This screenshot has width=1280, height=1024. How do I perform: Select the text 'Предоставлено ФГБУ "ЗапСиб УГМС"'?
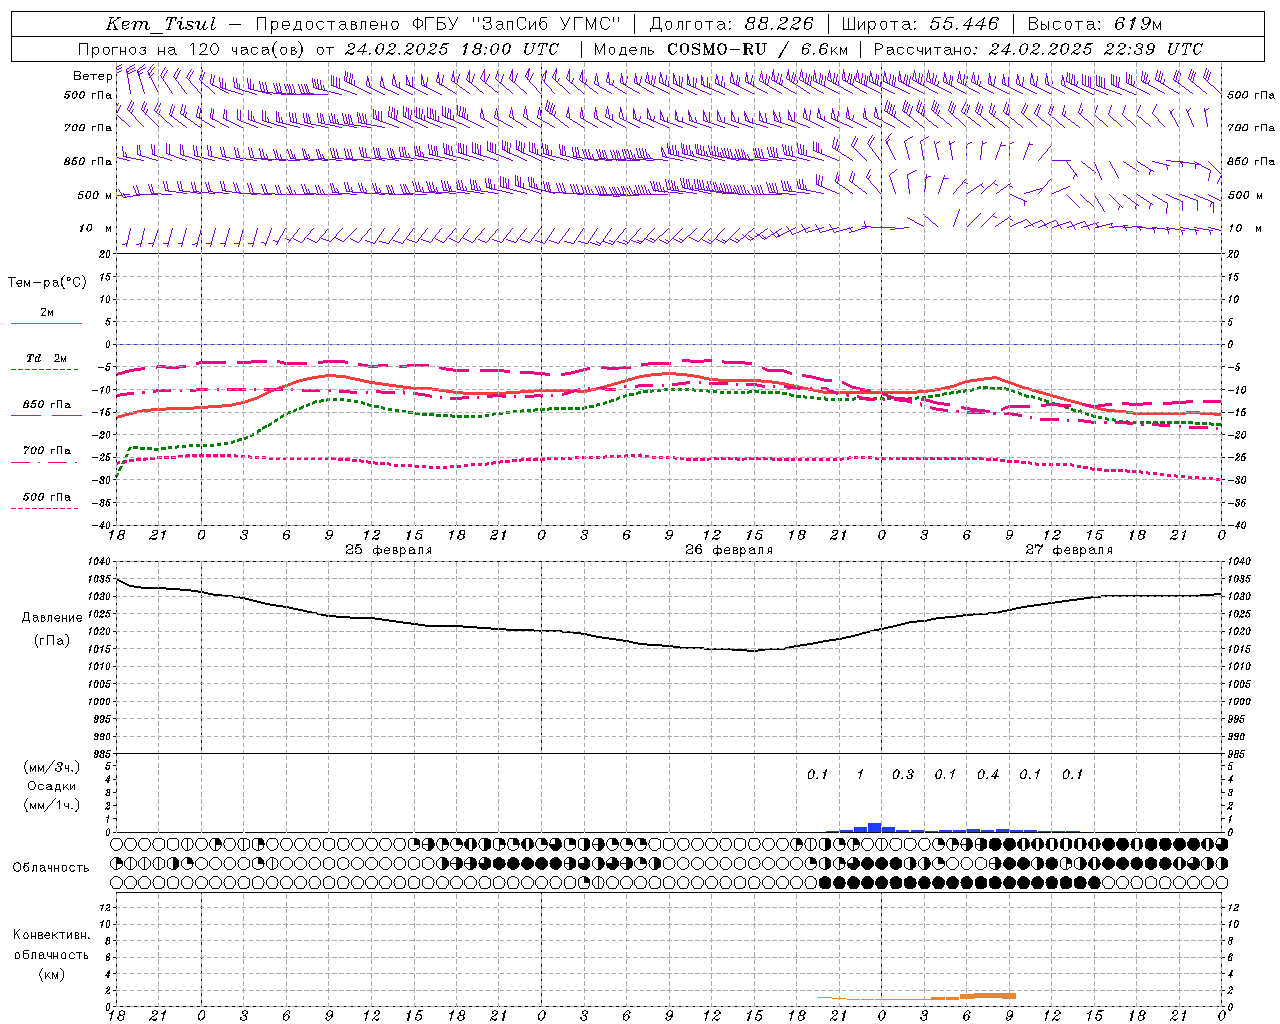pos(437,24)
